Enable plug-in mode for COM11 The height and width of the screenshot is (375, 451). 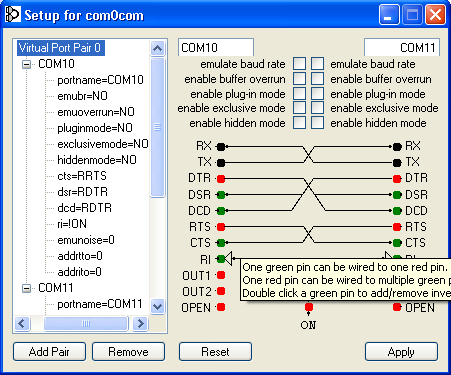[317, 93]
